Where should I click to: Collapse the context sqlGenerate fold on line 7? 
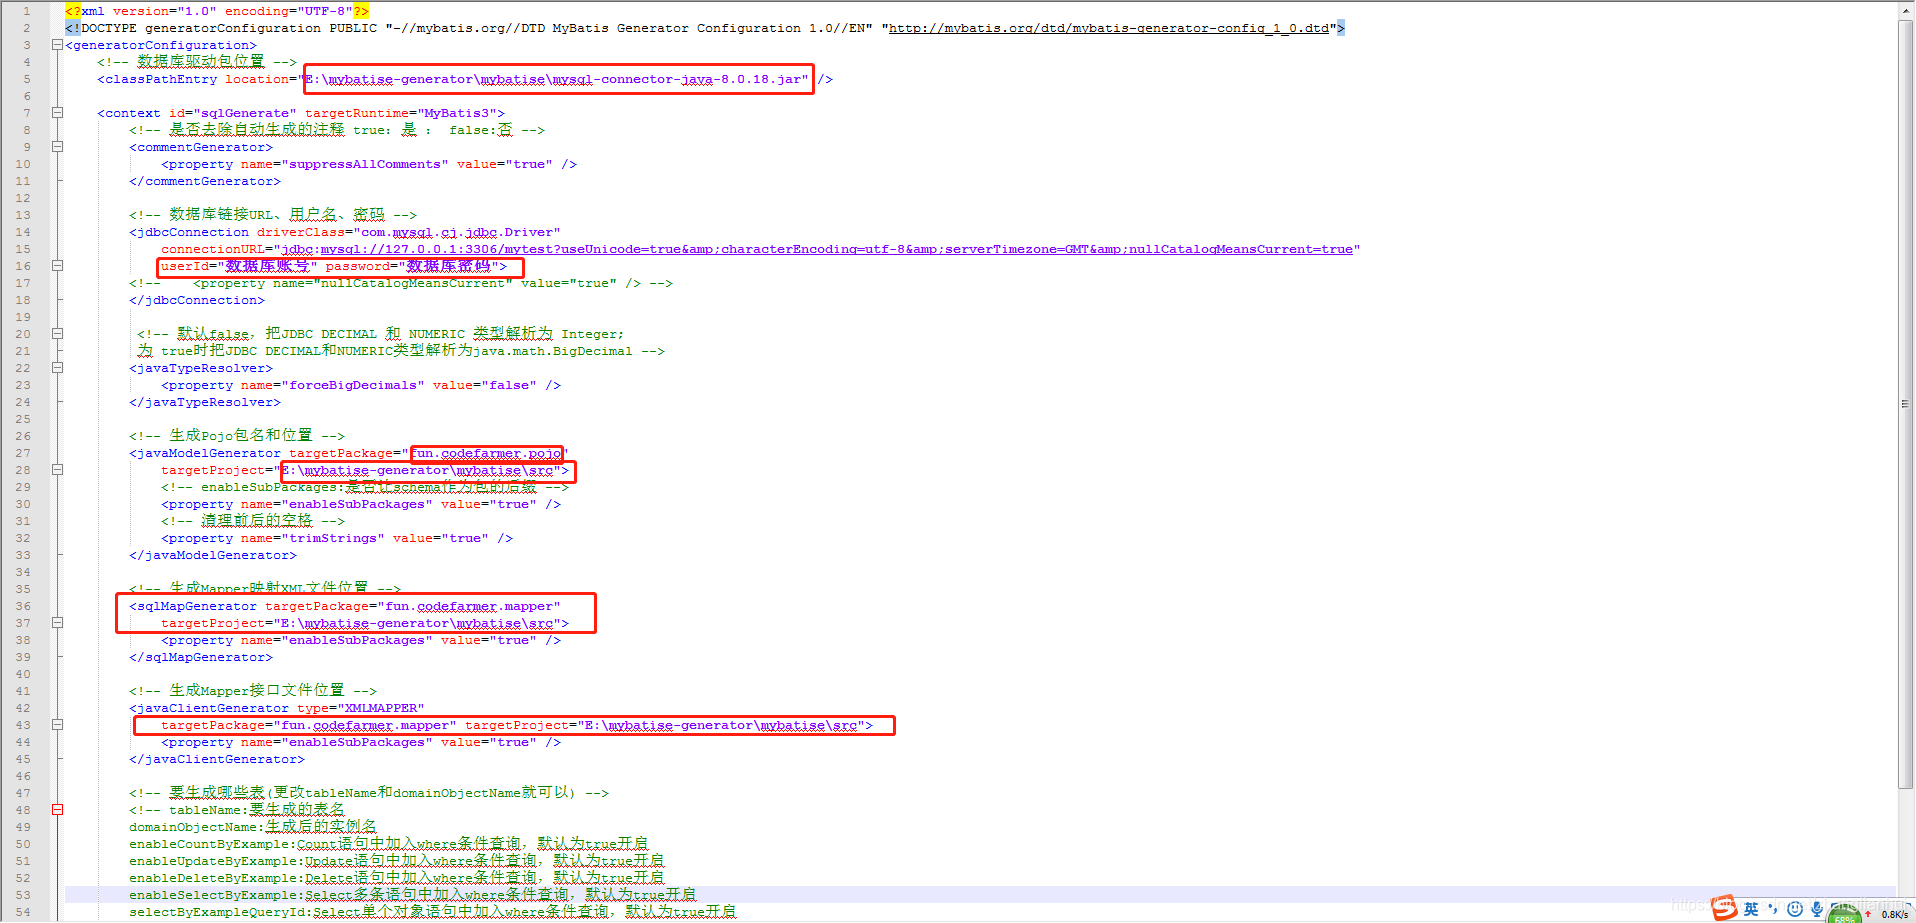(58, 113)
